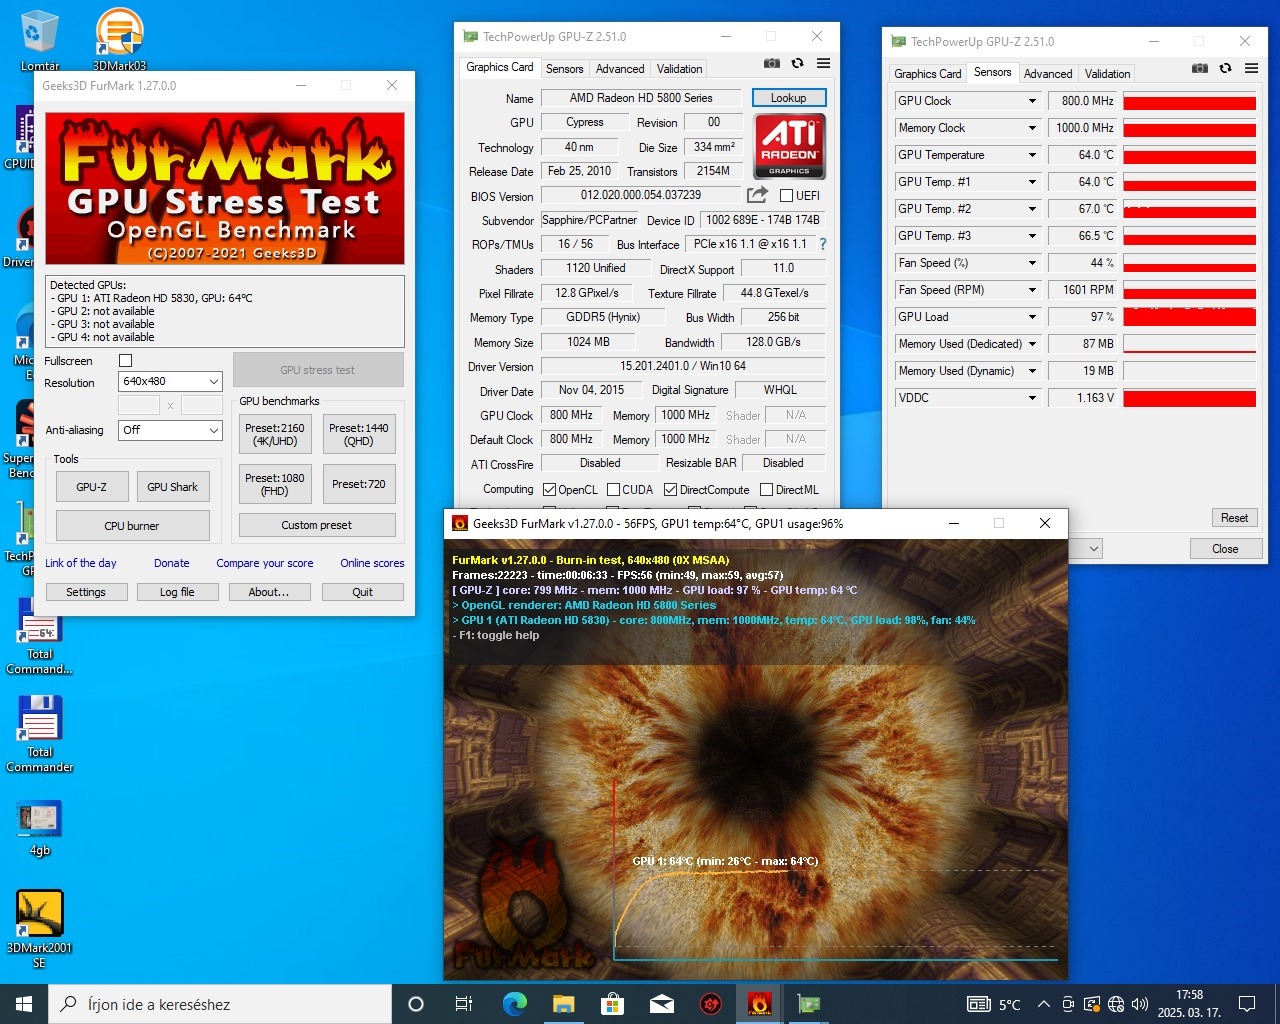Click the GPU-Z taskbar icon
This screenshot has height=1024, width=1280.
pos(808,1004)
